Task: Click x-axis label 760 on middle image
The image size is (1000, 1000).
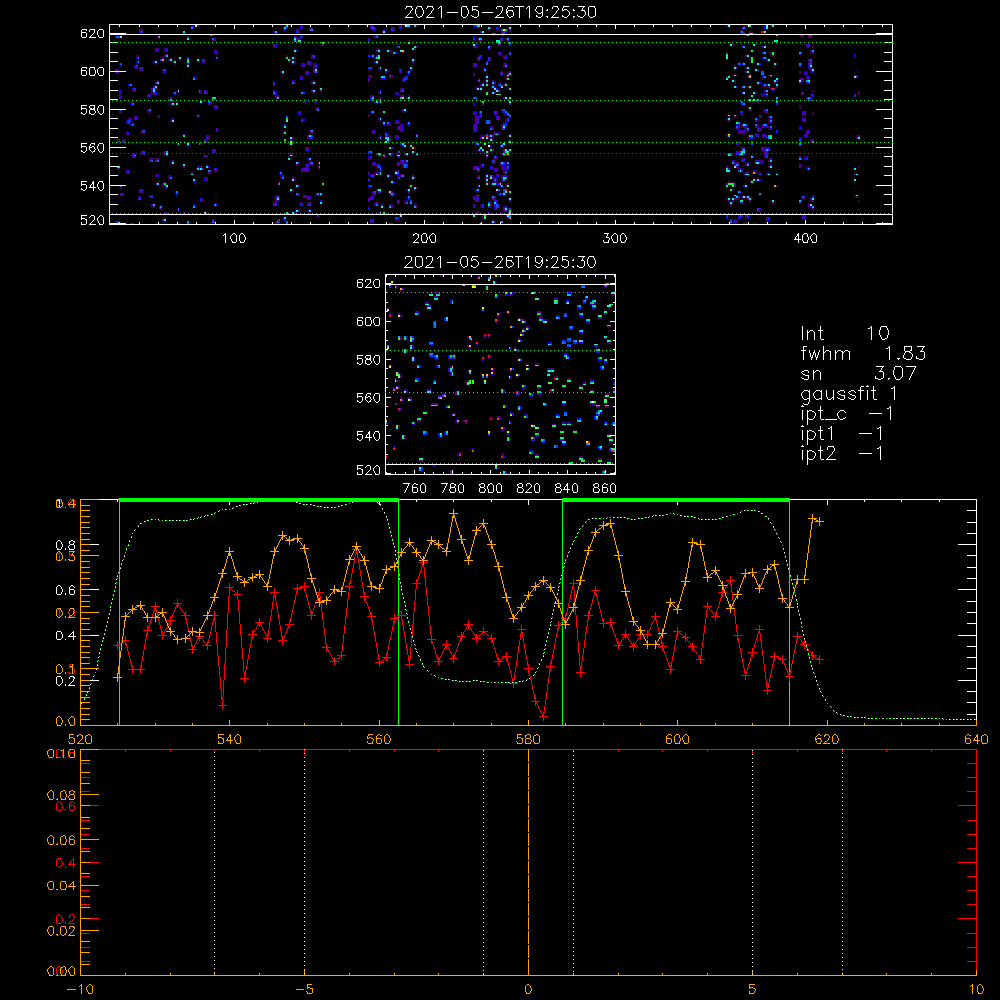Action: click(415, 489)
